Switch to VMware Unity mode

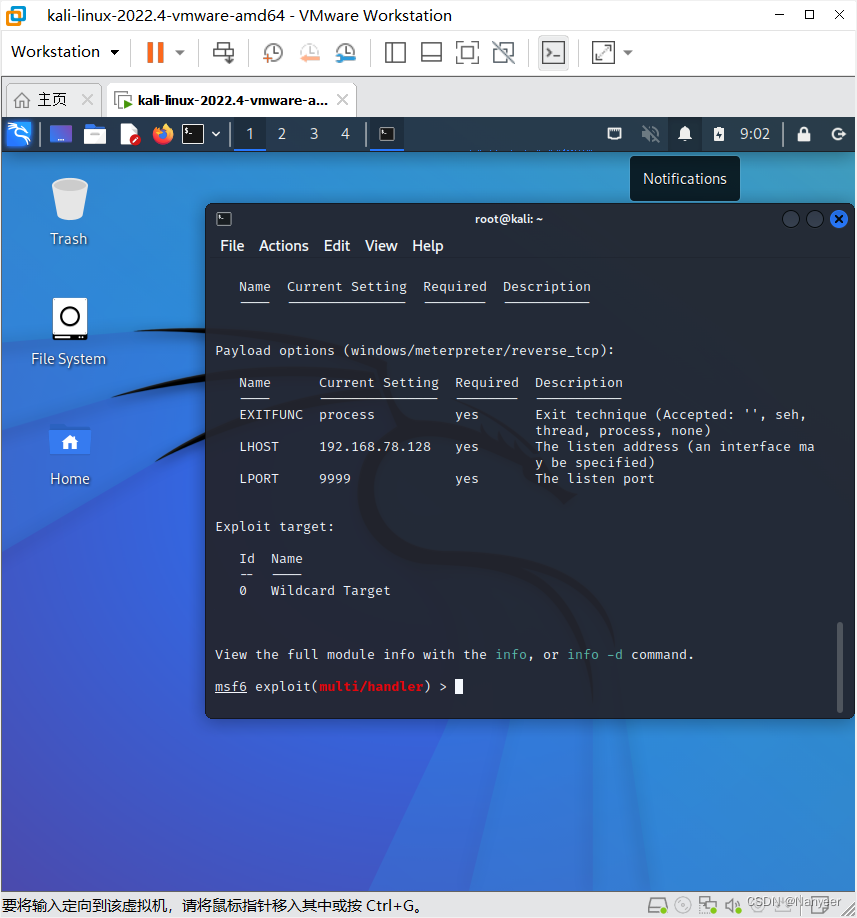(503, 52)
